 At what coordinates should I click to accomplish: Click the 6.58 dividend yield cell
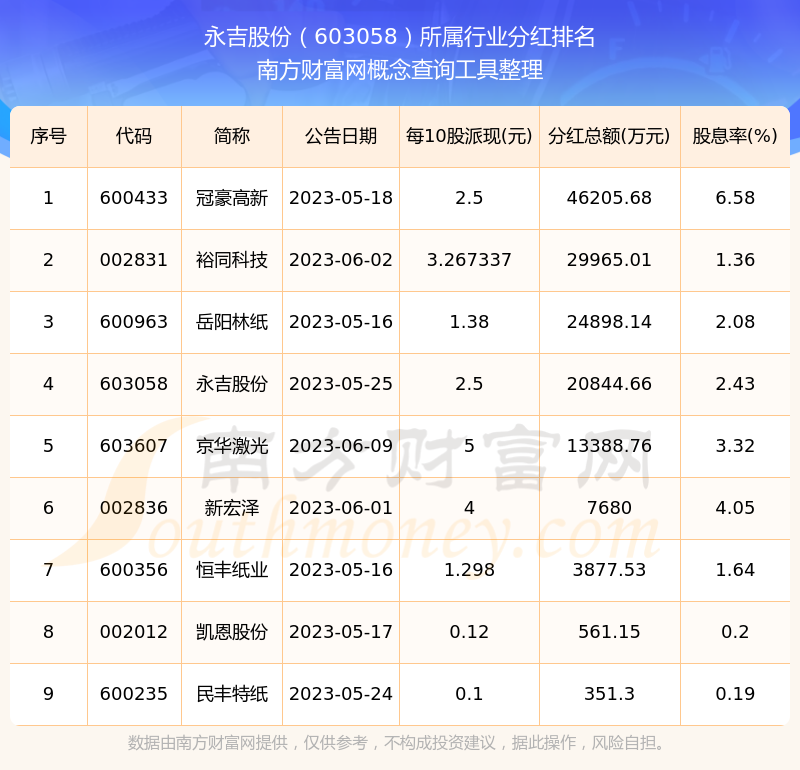coord(735,198)
